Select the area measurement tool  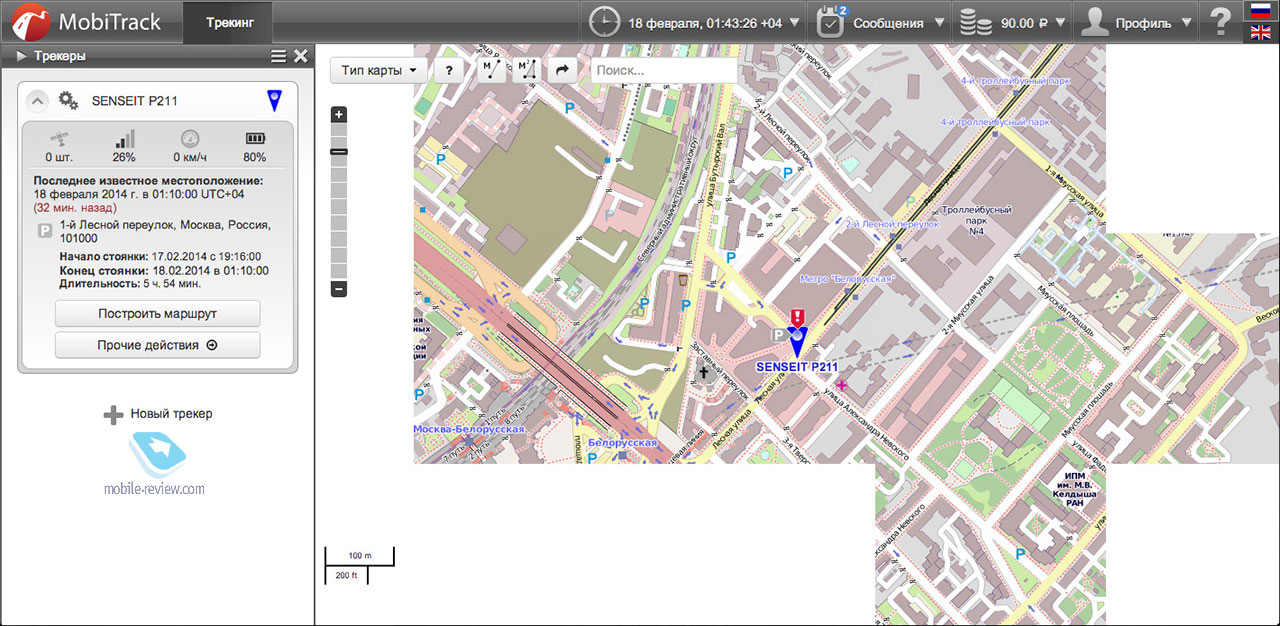[526, 70]
